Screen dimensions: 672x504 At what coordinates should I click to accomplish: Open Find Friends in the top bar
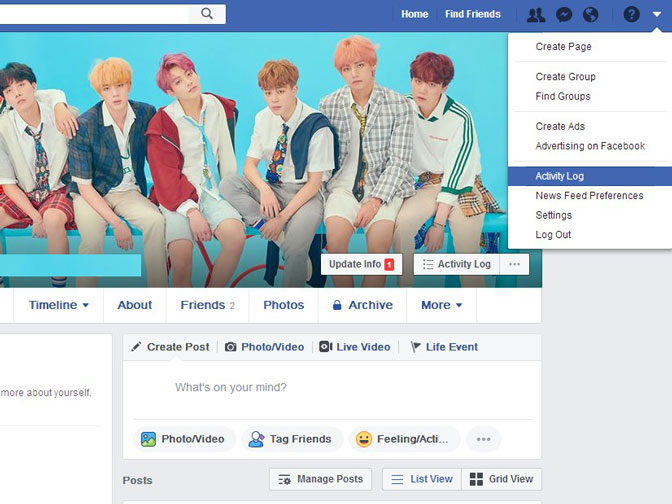473,14
